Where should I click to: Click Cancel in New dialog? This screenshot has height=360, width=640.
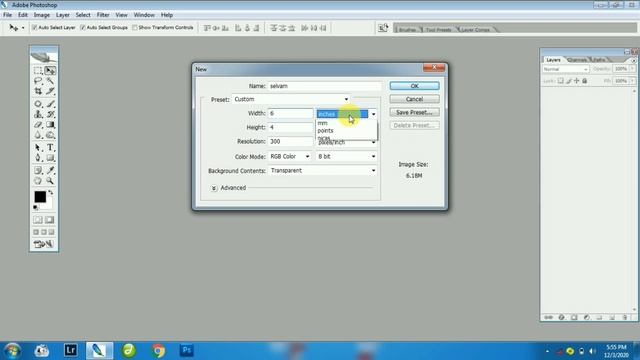414,99
